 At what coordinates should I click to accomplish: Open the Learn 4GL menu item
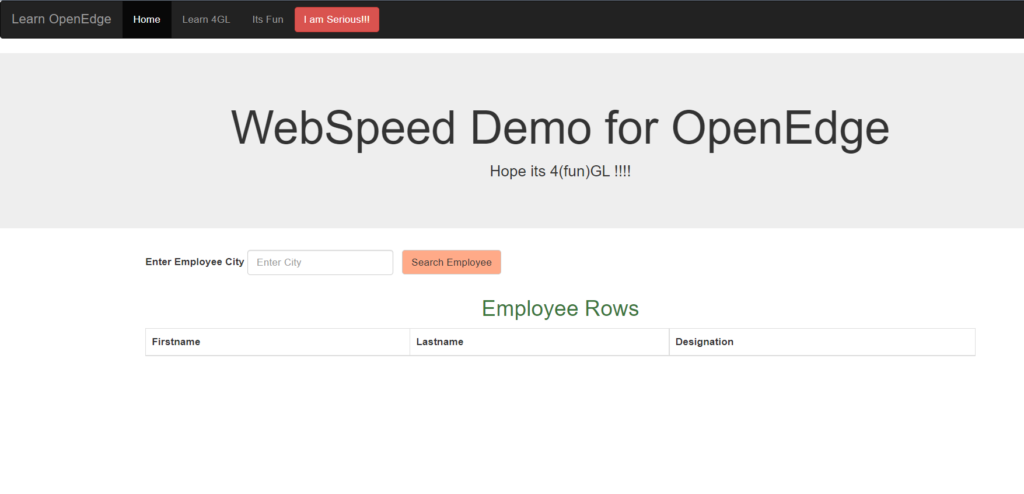coord(206,19)
